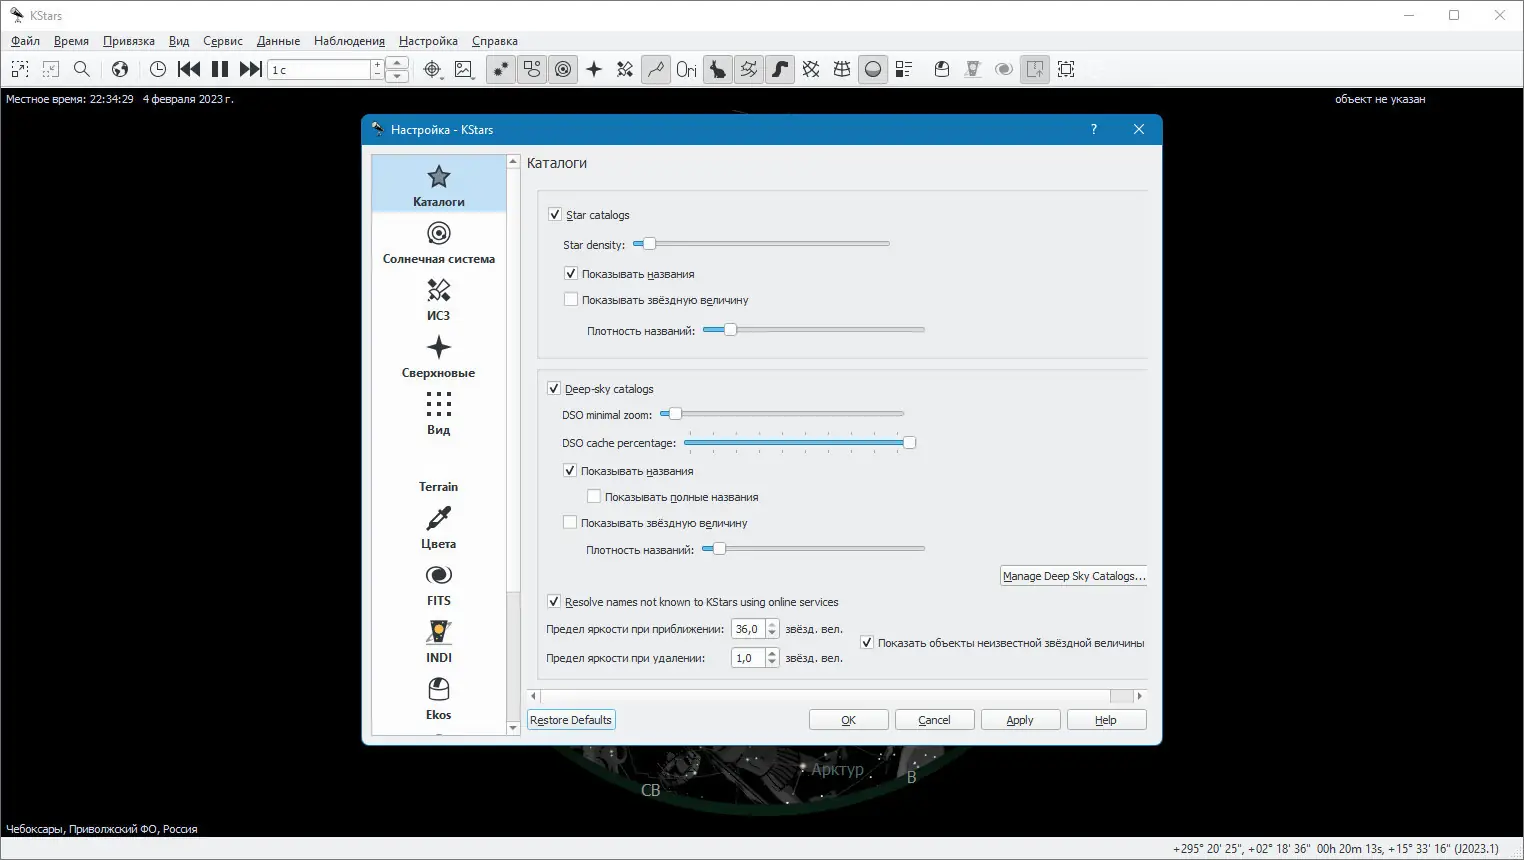Click the DSO cache percentage slider handle
Image resolution: width=1524 pixels, height=860 pixels.
tap(909, 442)
